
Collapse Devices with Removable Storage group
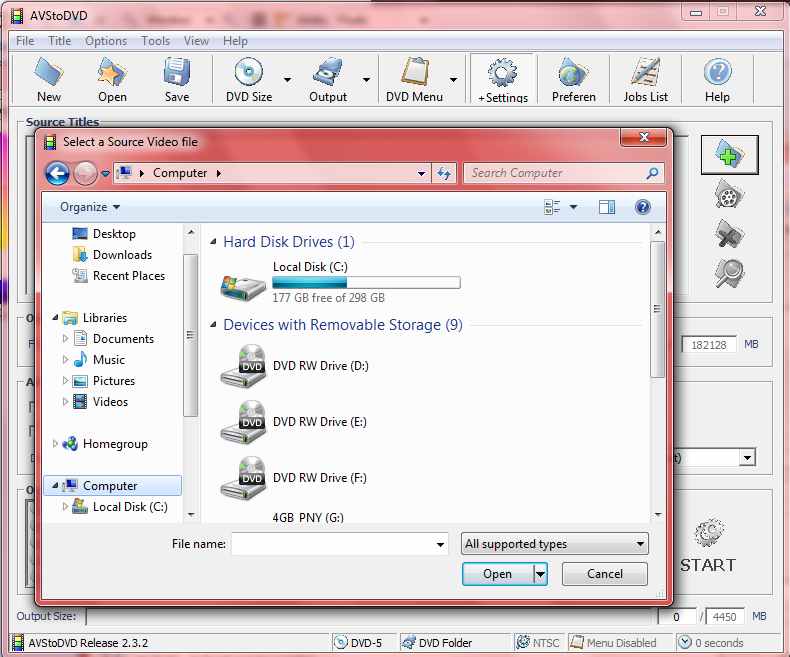tap(213, 325)
